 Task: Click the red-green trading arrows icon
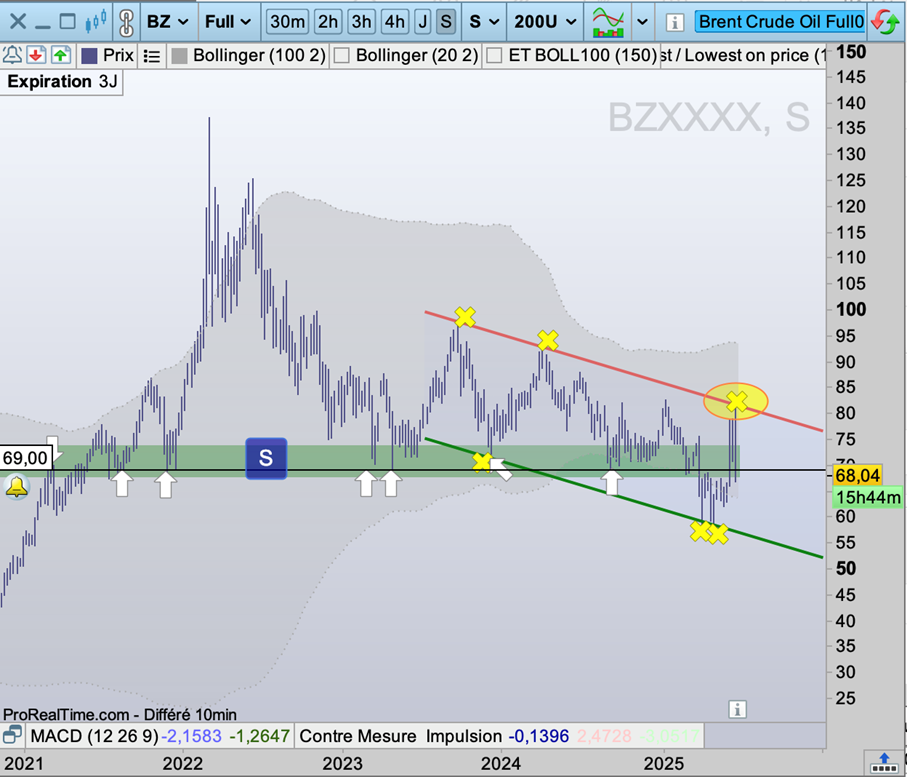tap(886, 22)
